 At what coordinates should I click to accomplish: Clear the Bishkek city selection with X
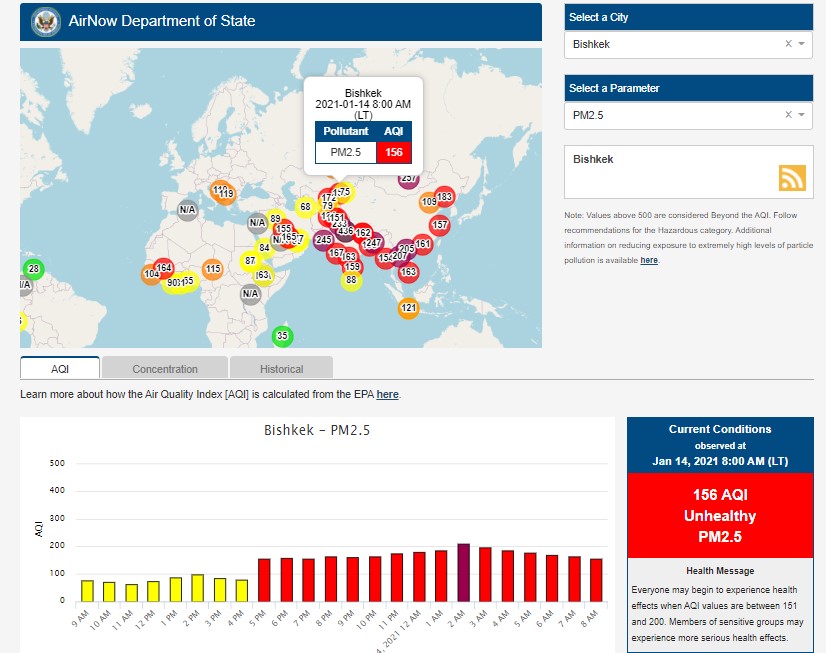tap(787, 44)
